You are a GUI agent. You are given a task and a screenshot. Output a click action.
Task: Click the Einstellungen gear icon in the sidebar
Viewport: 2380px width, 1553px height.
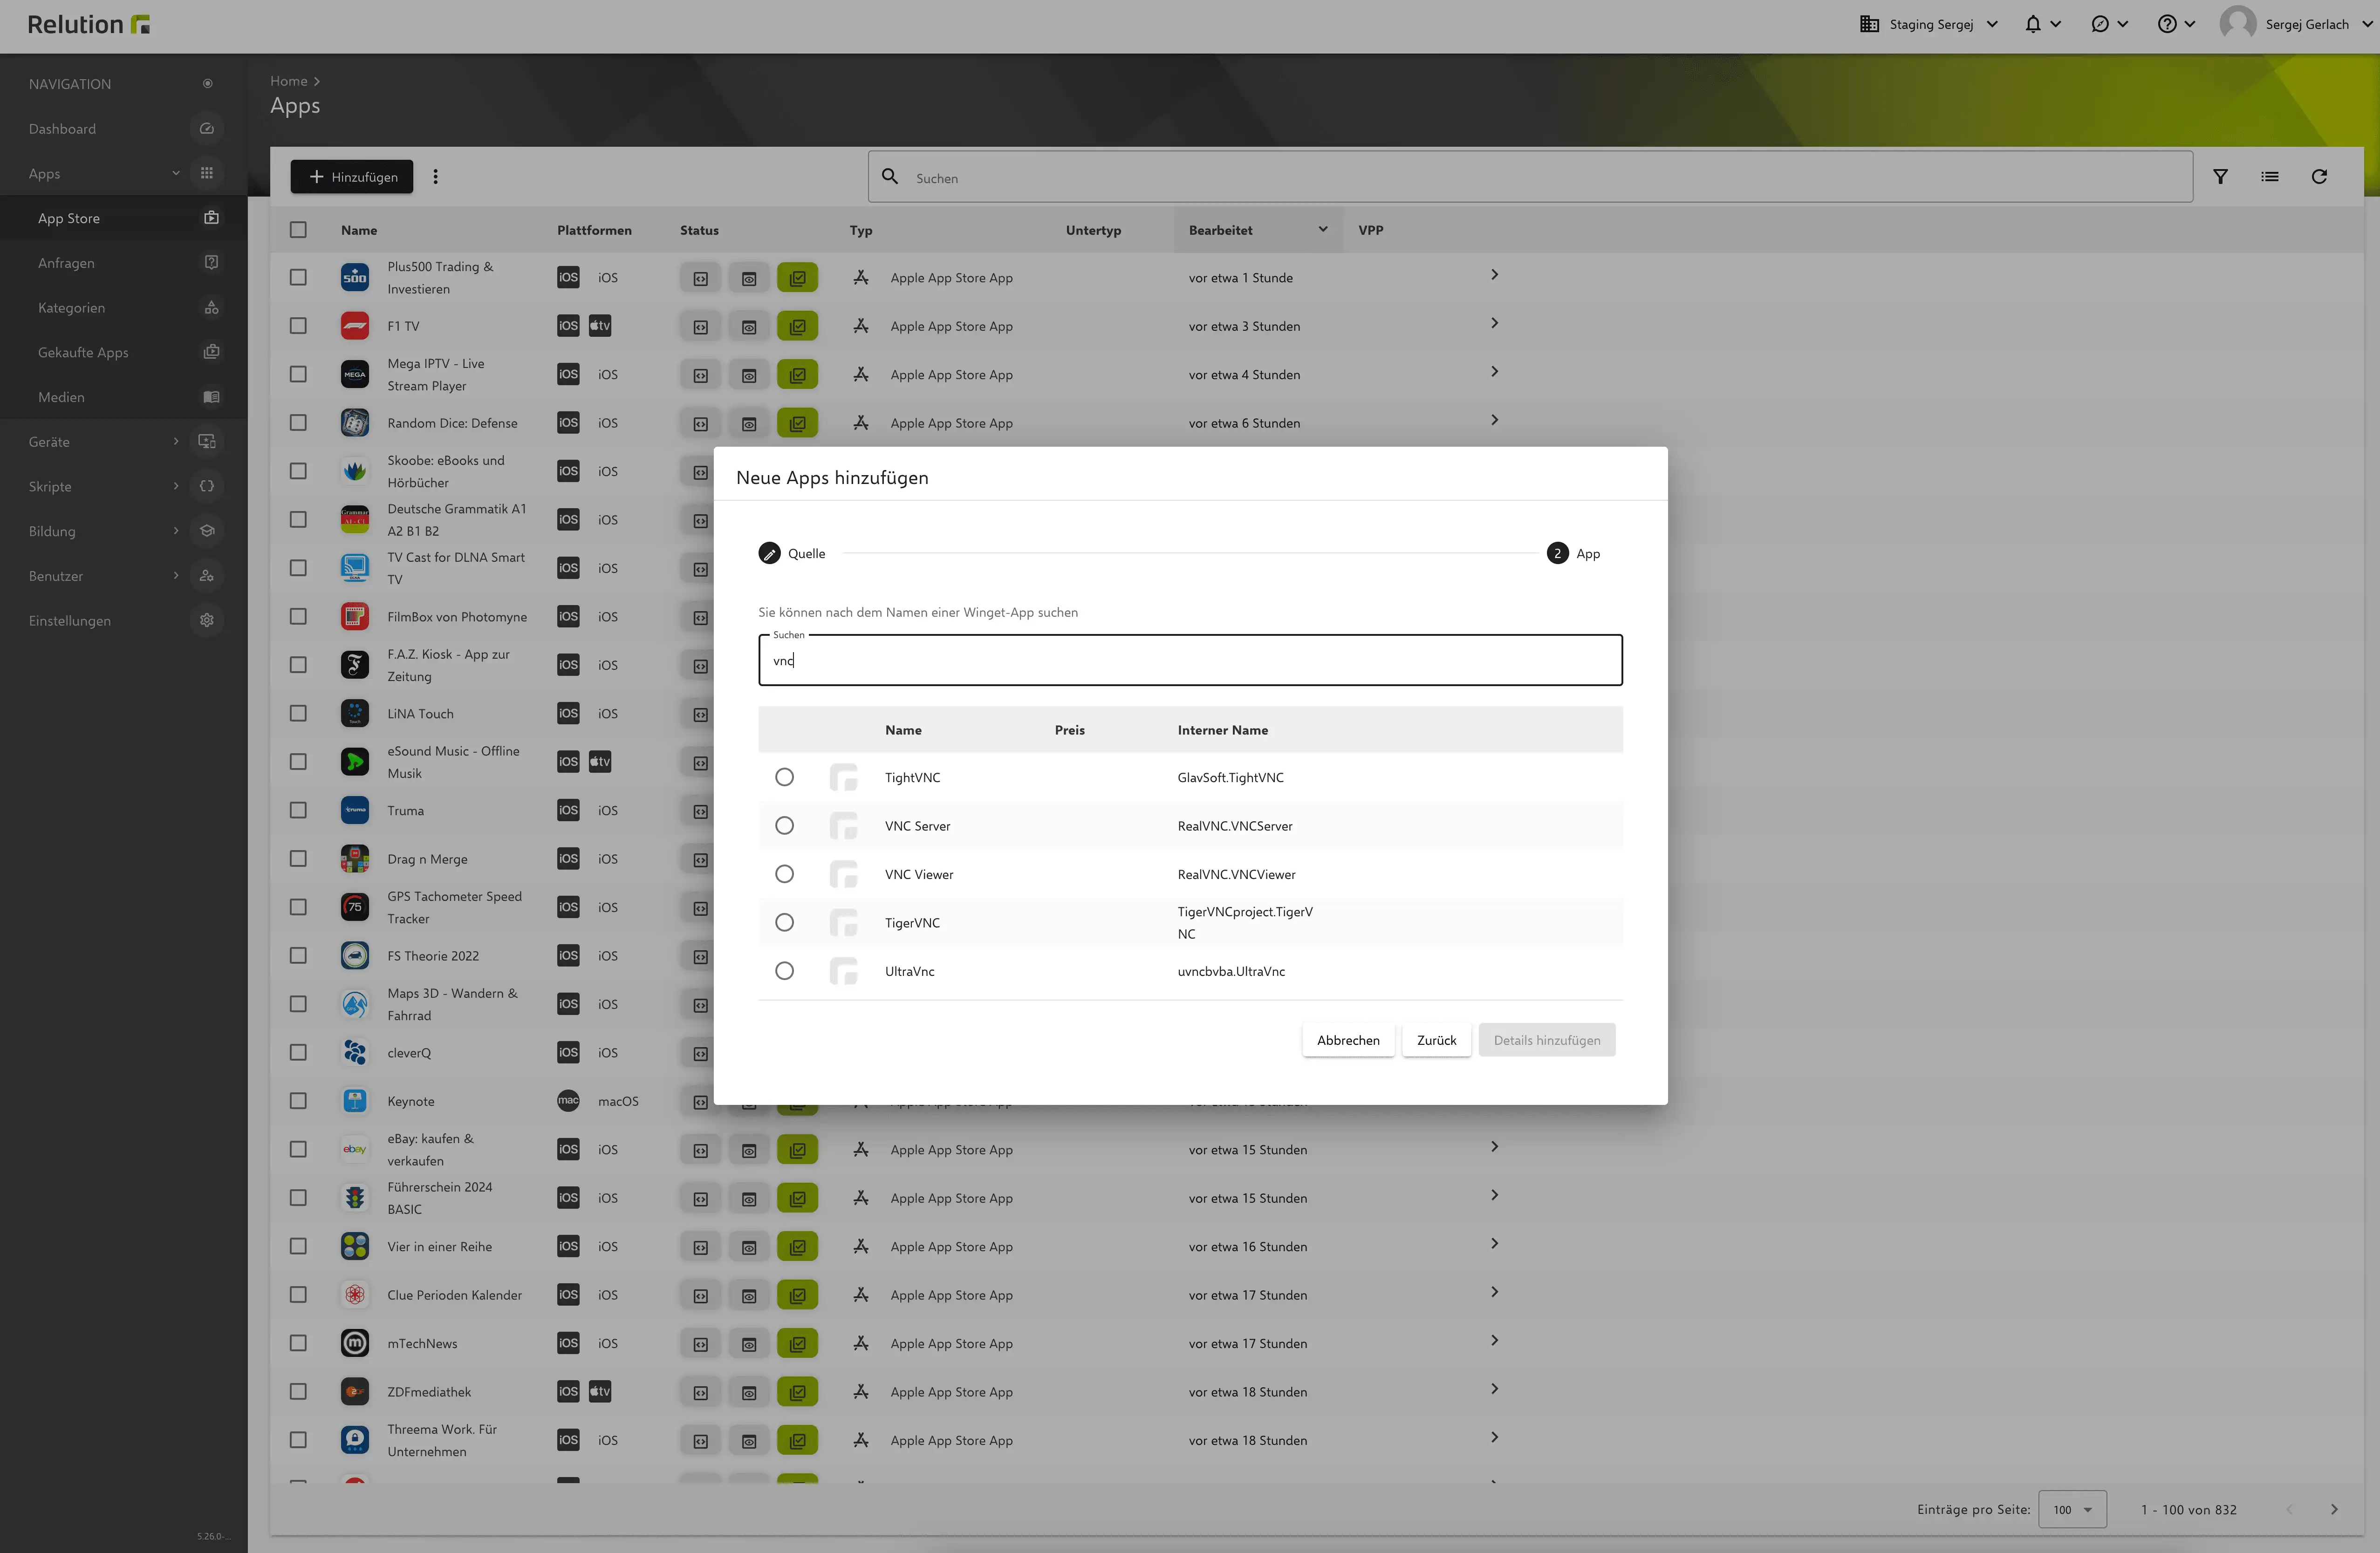[207, 621]
